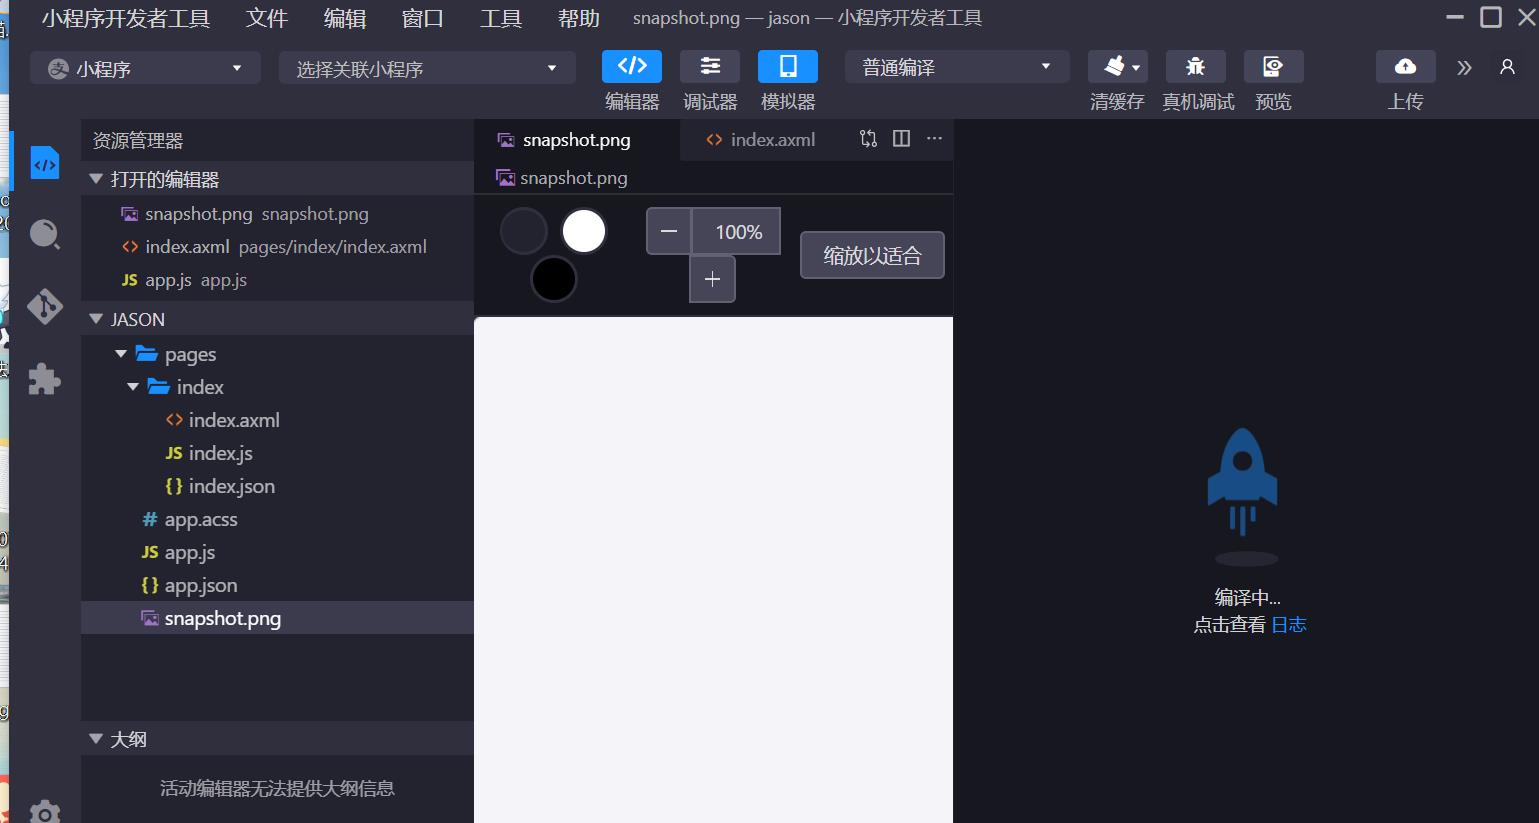
Task: Open app.acss in the file tree
Action: 277,519
